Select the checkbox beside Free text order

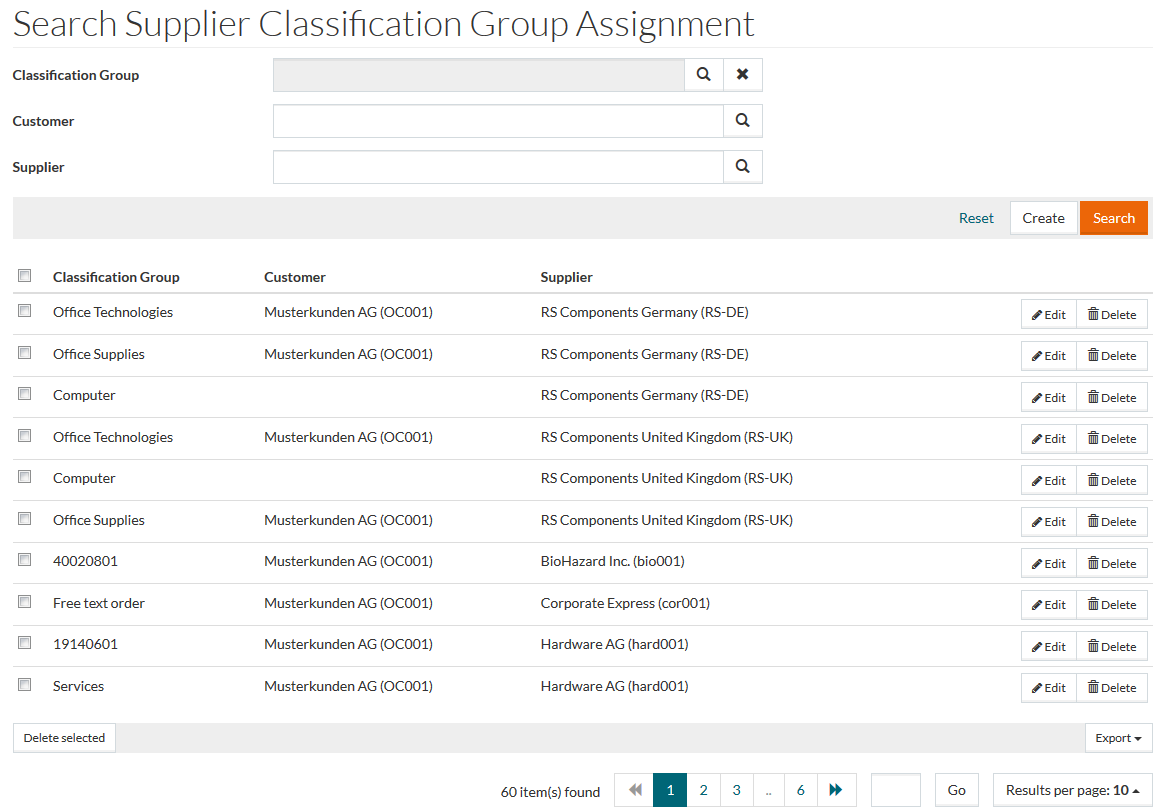(x=25, y=602)
